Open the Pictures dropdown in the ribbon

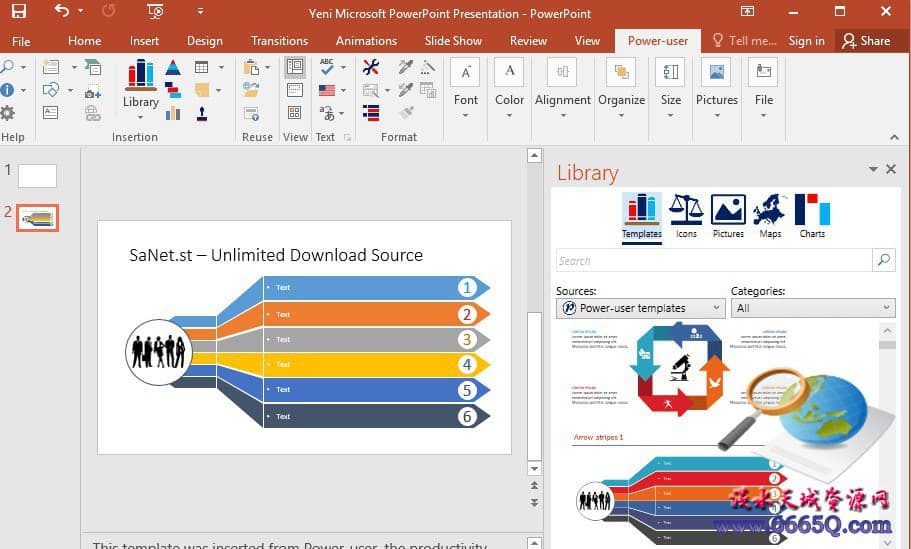click(x=716, y=89)
